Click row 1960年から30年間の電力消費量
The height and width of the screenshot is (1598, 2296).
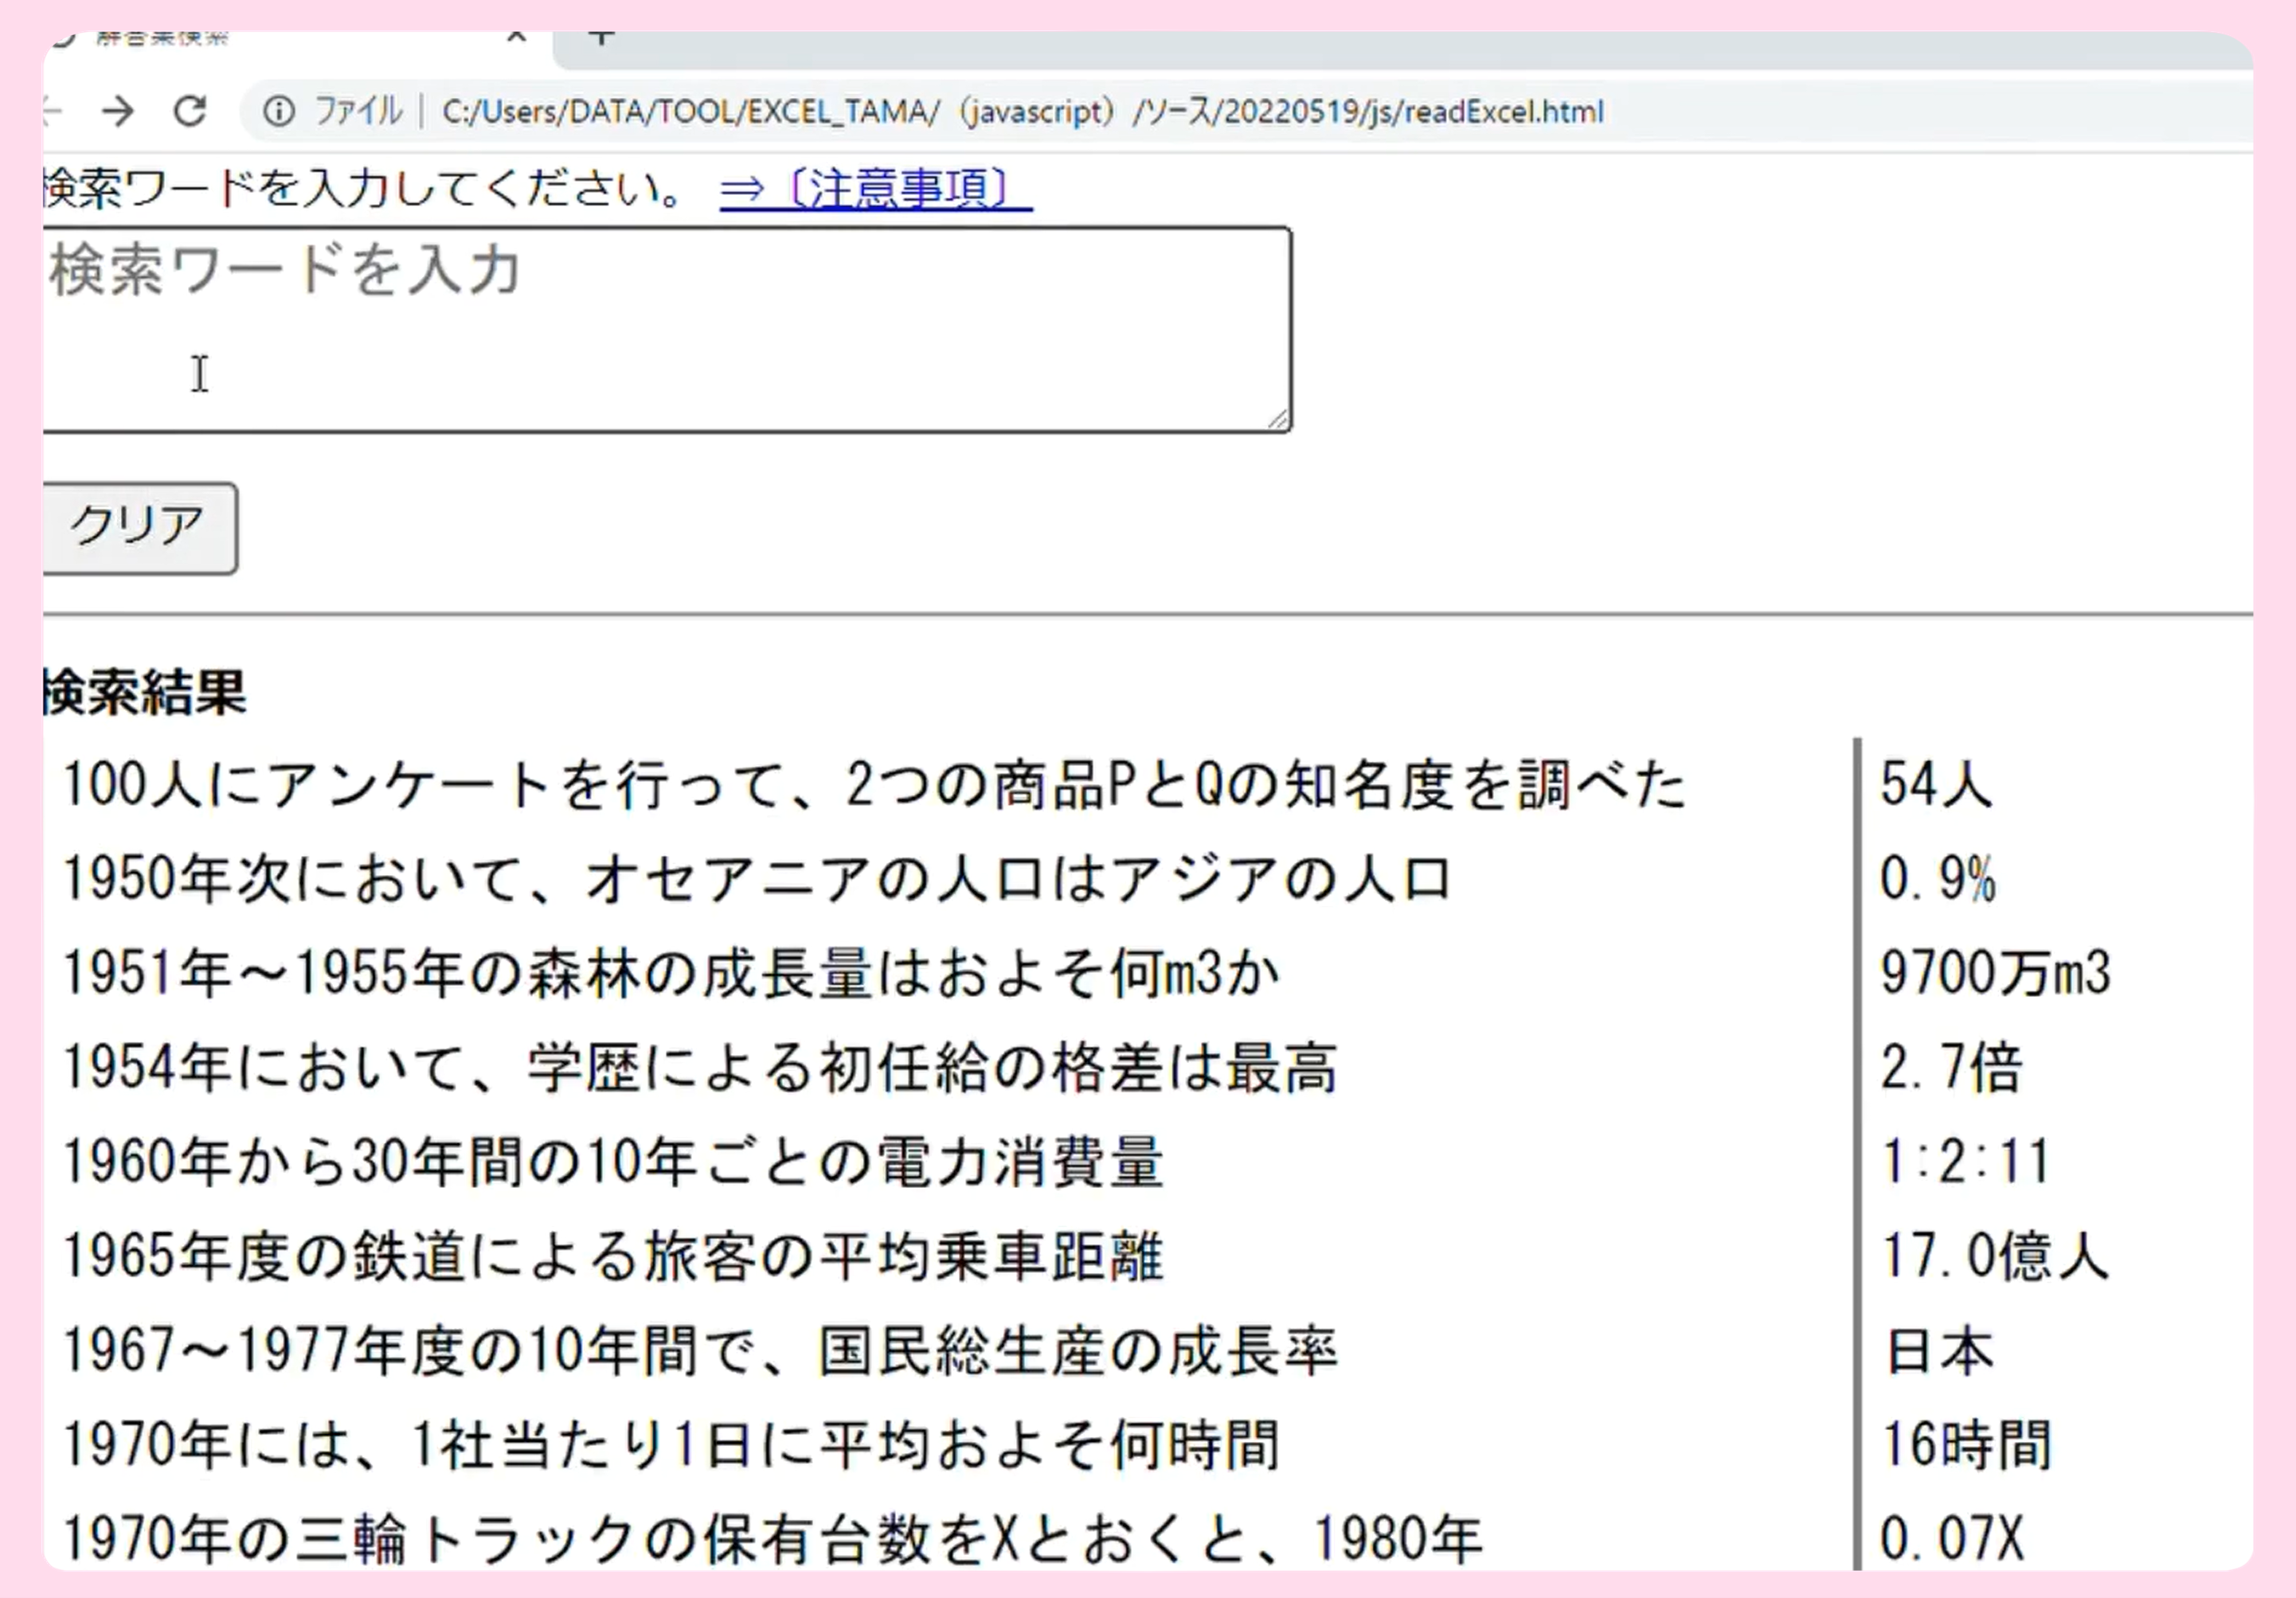613,1162
